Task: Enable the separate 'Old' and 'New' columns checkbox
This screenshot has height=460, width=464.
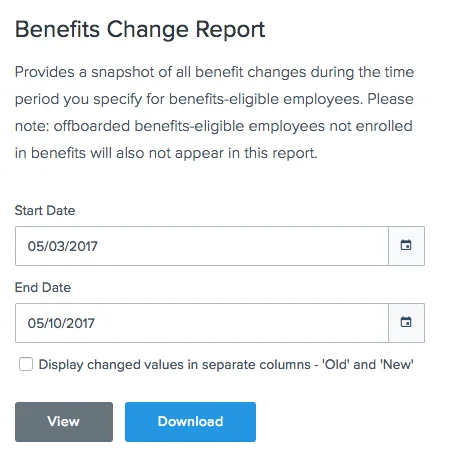Action: click(26, 364)
